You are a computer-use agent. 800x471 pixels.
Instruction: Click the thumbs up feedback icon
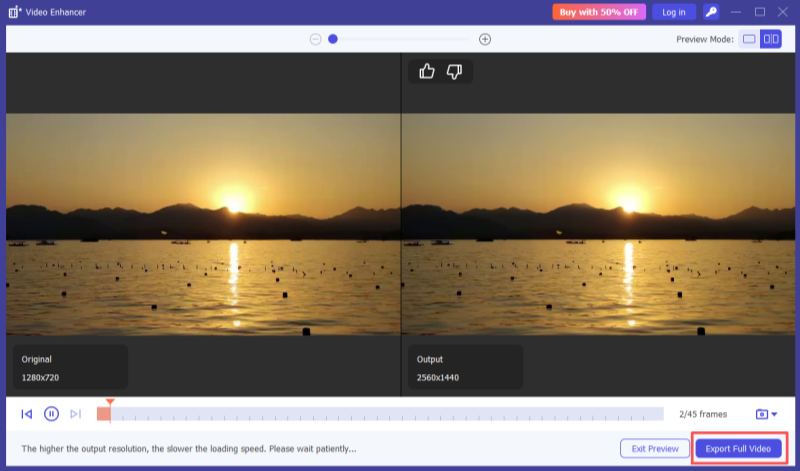pos(427,71)
